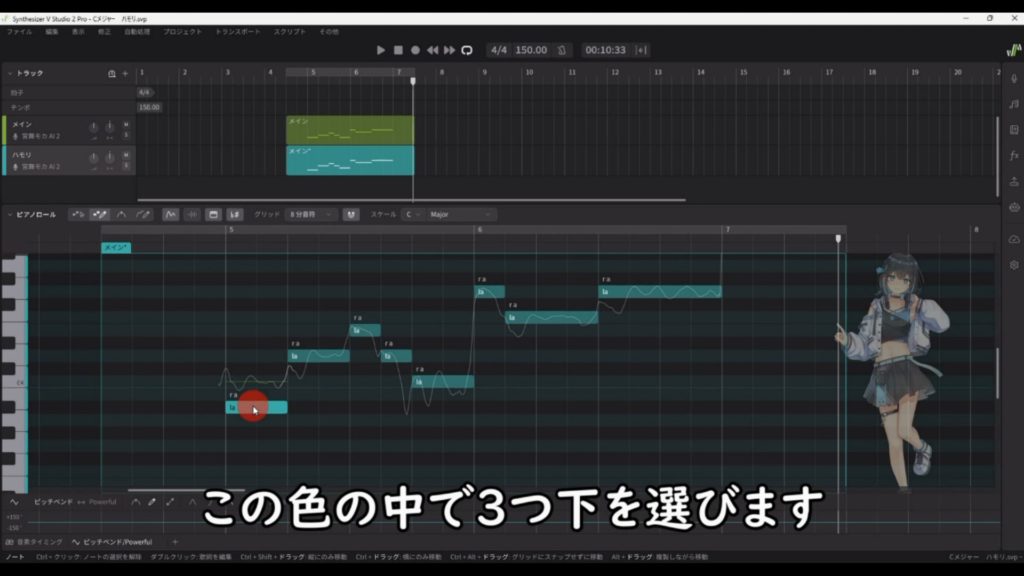Screen dimensions: 1024x576
Task: Collapse the ピアノロール panel
Action: pos(11,214)
